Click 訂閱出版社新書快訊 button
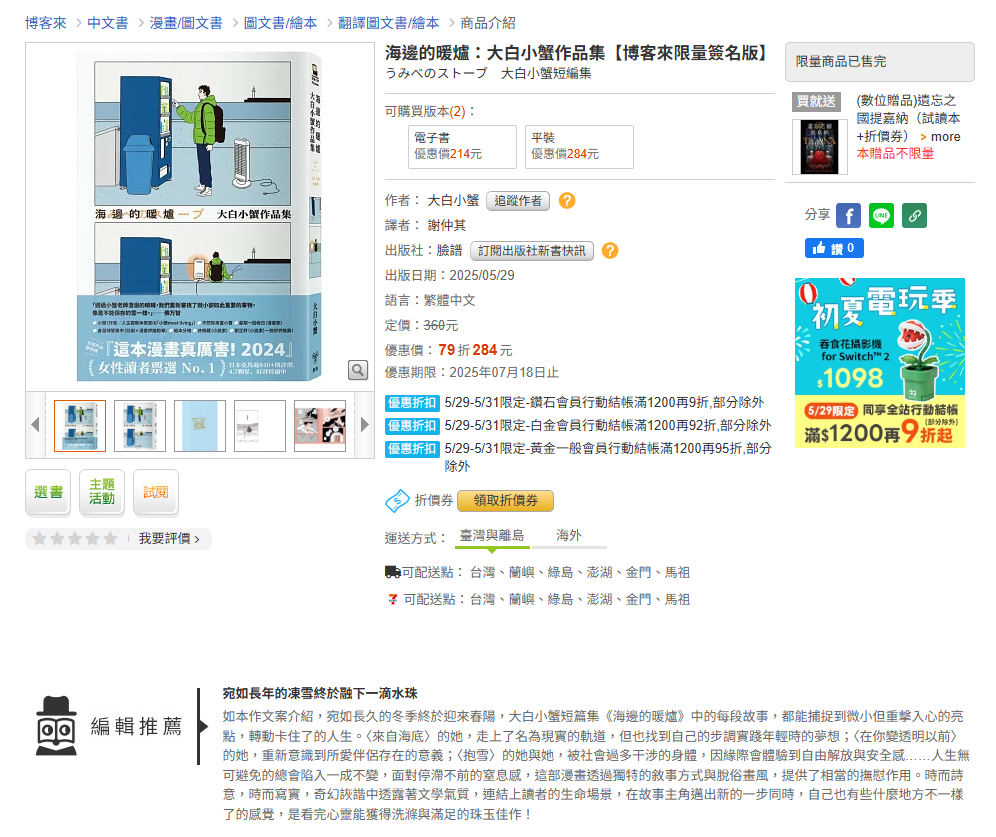996x837 pixels. [x=532, y=251]
